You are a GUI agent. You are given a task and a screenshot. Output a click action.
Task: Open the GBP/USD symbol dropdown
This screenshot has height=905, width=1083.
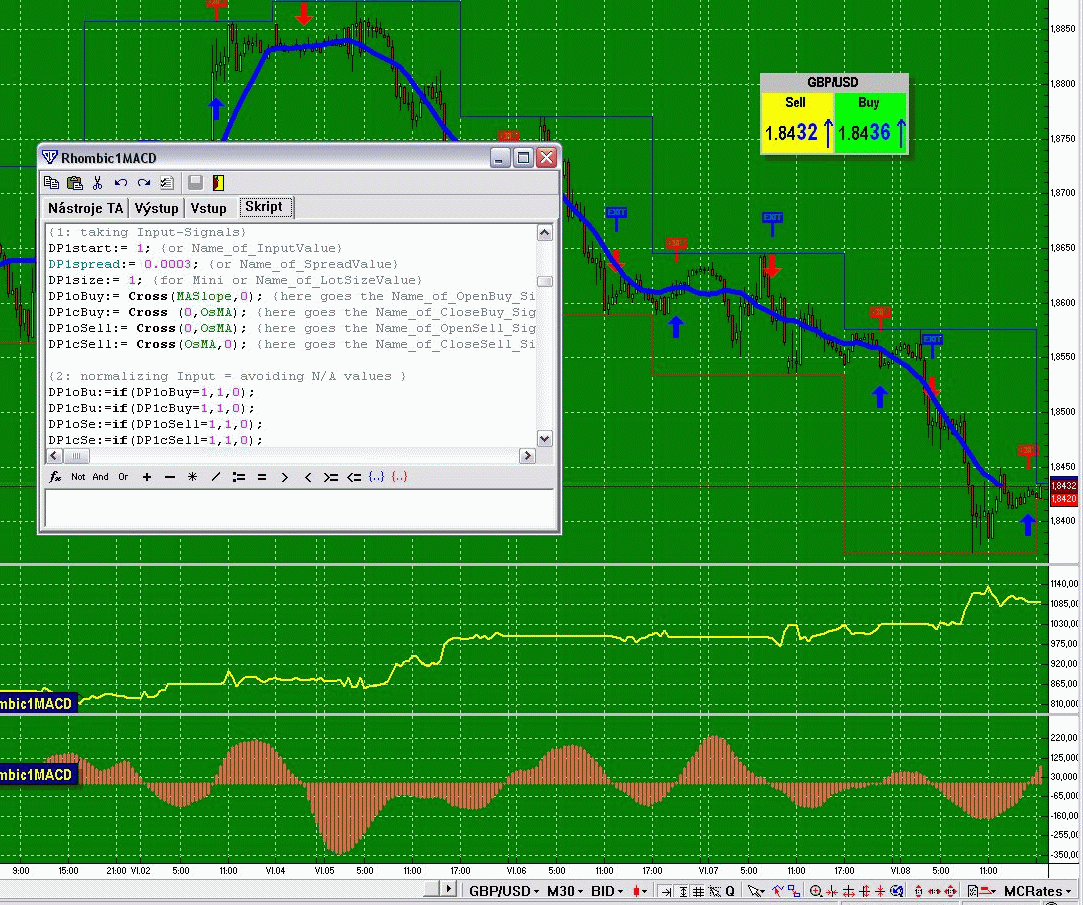click(505, 891)
